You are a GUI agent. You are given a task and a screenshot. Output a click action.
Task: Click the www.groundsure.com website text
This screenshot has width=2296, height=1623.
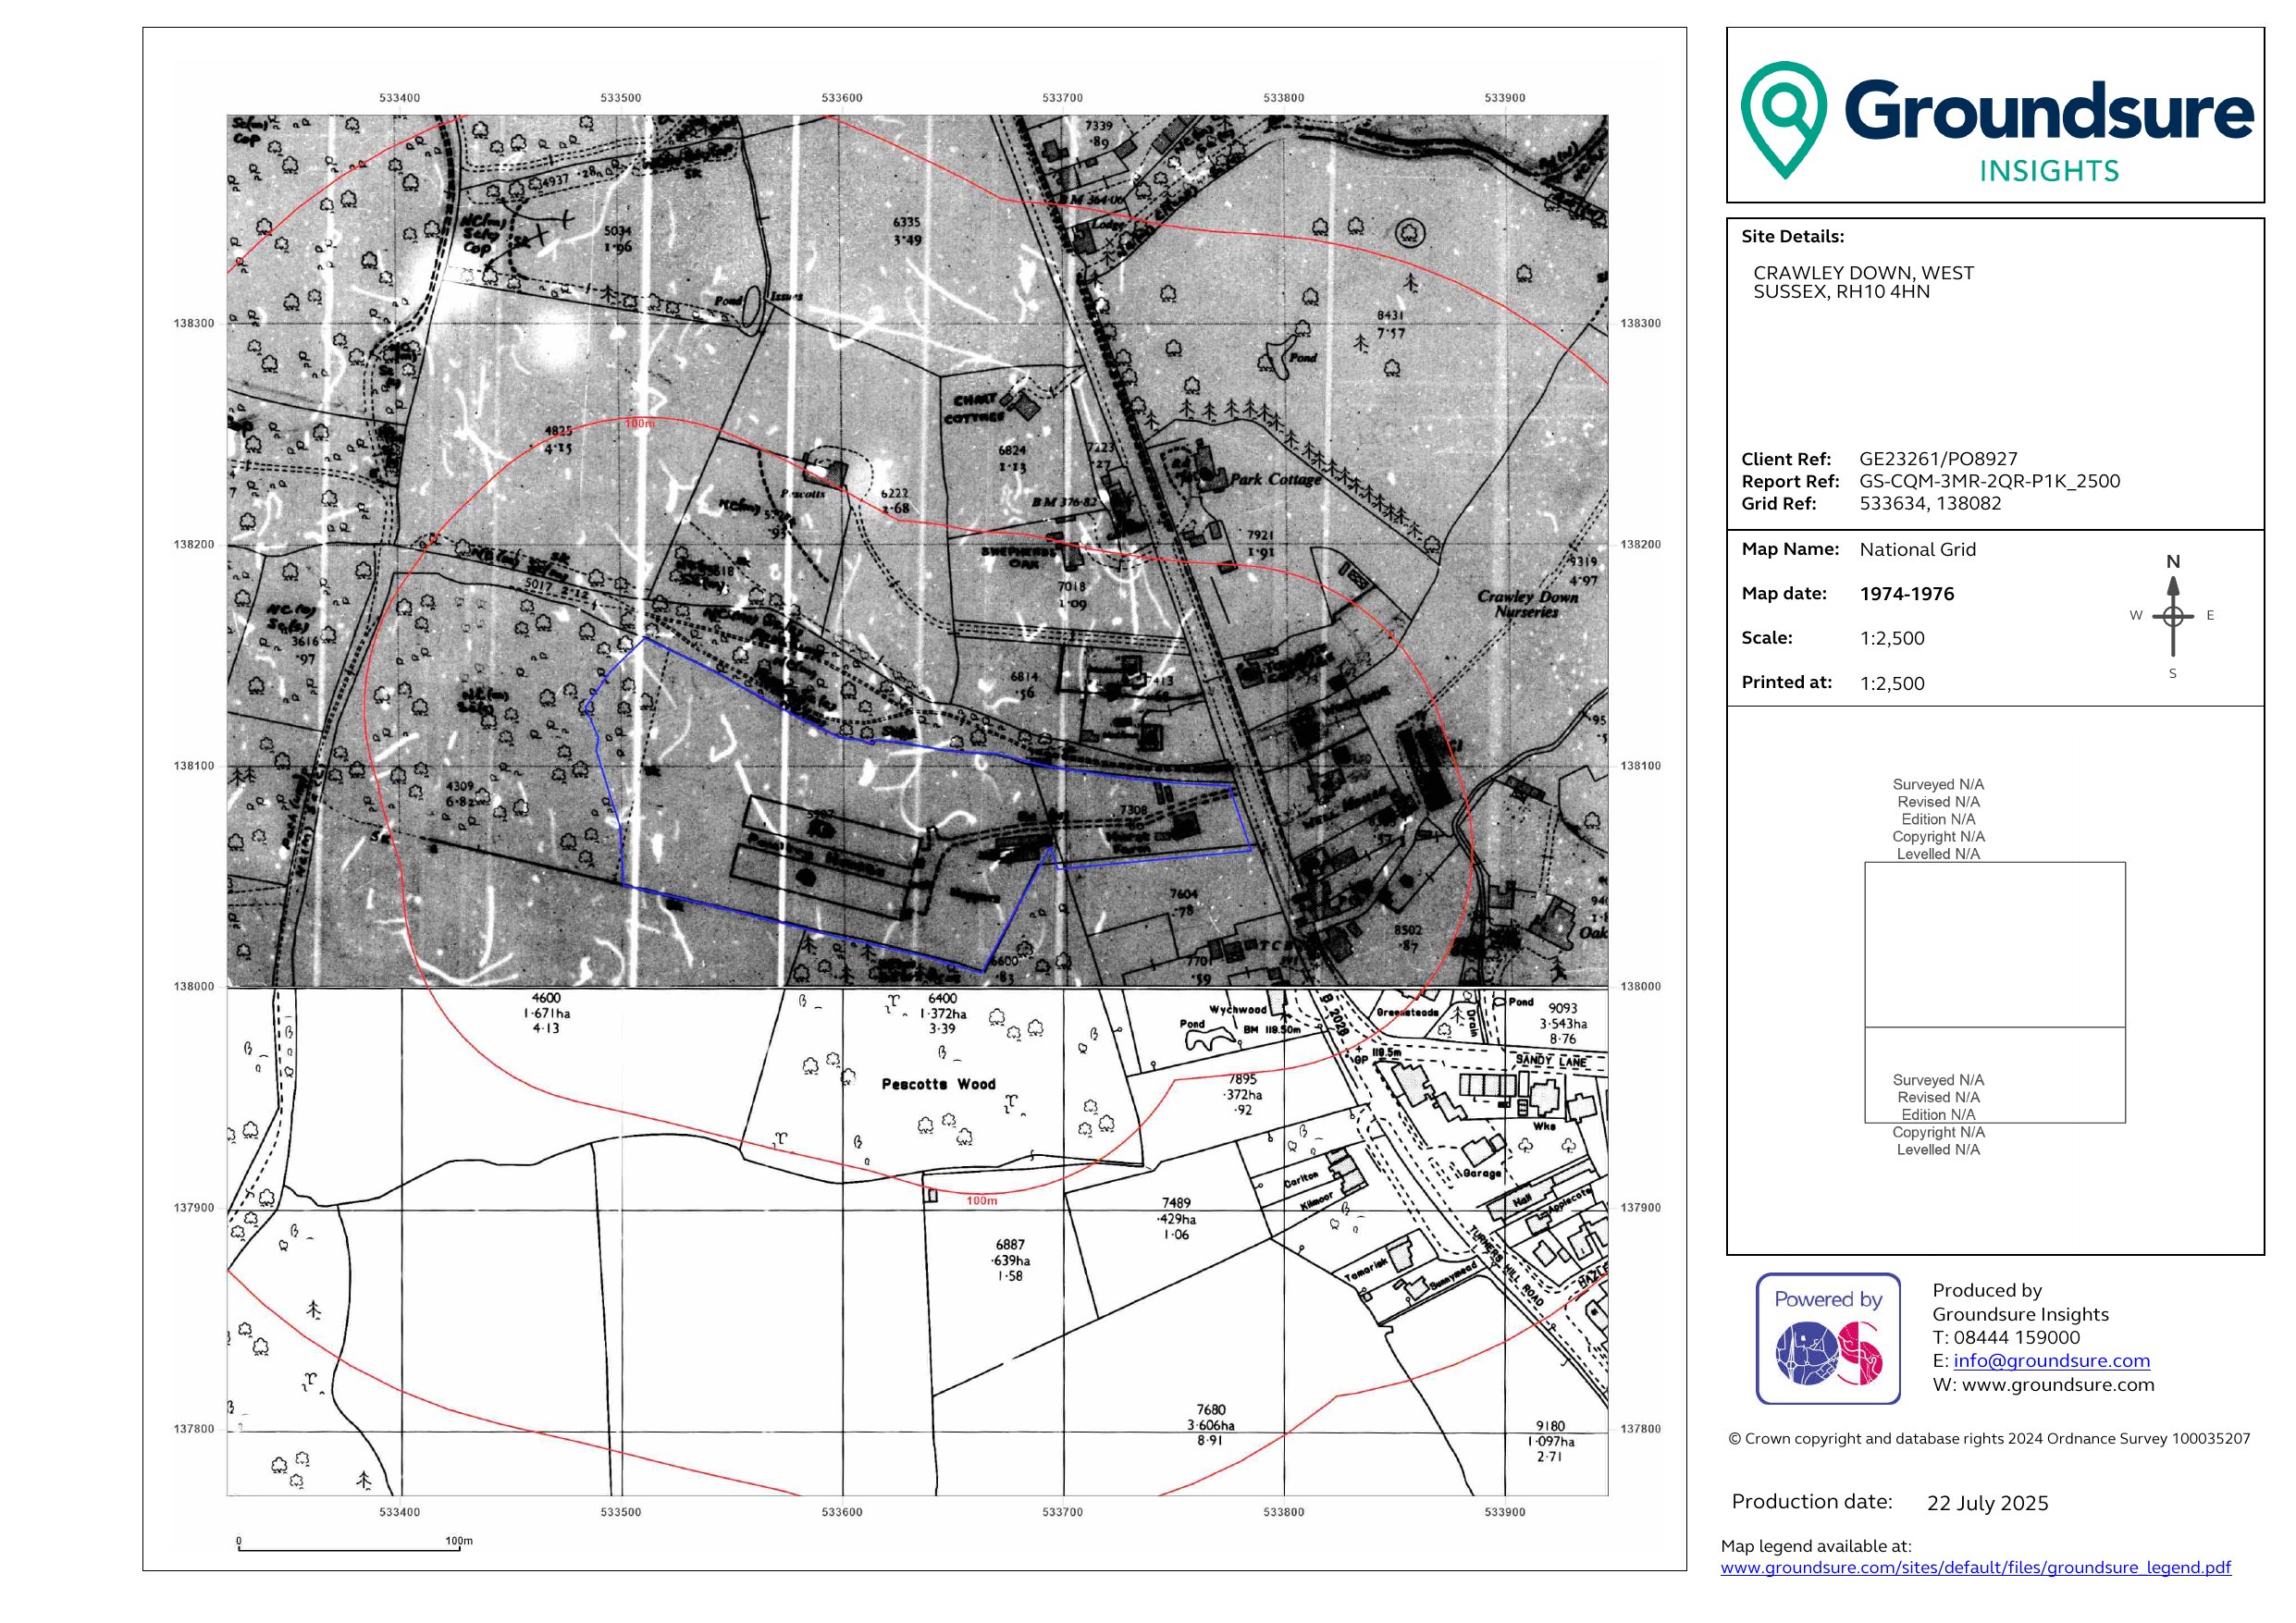(2057, 1385)
